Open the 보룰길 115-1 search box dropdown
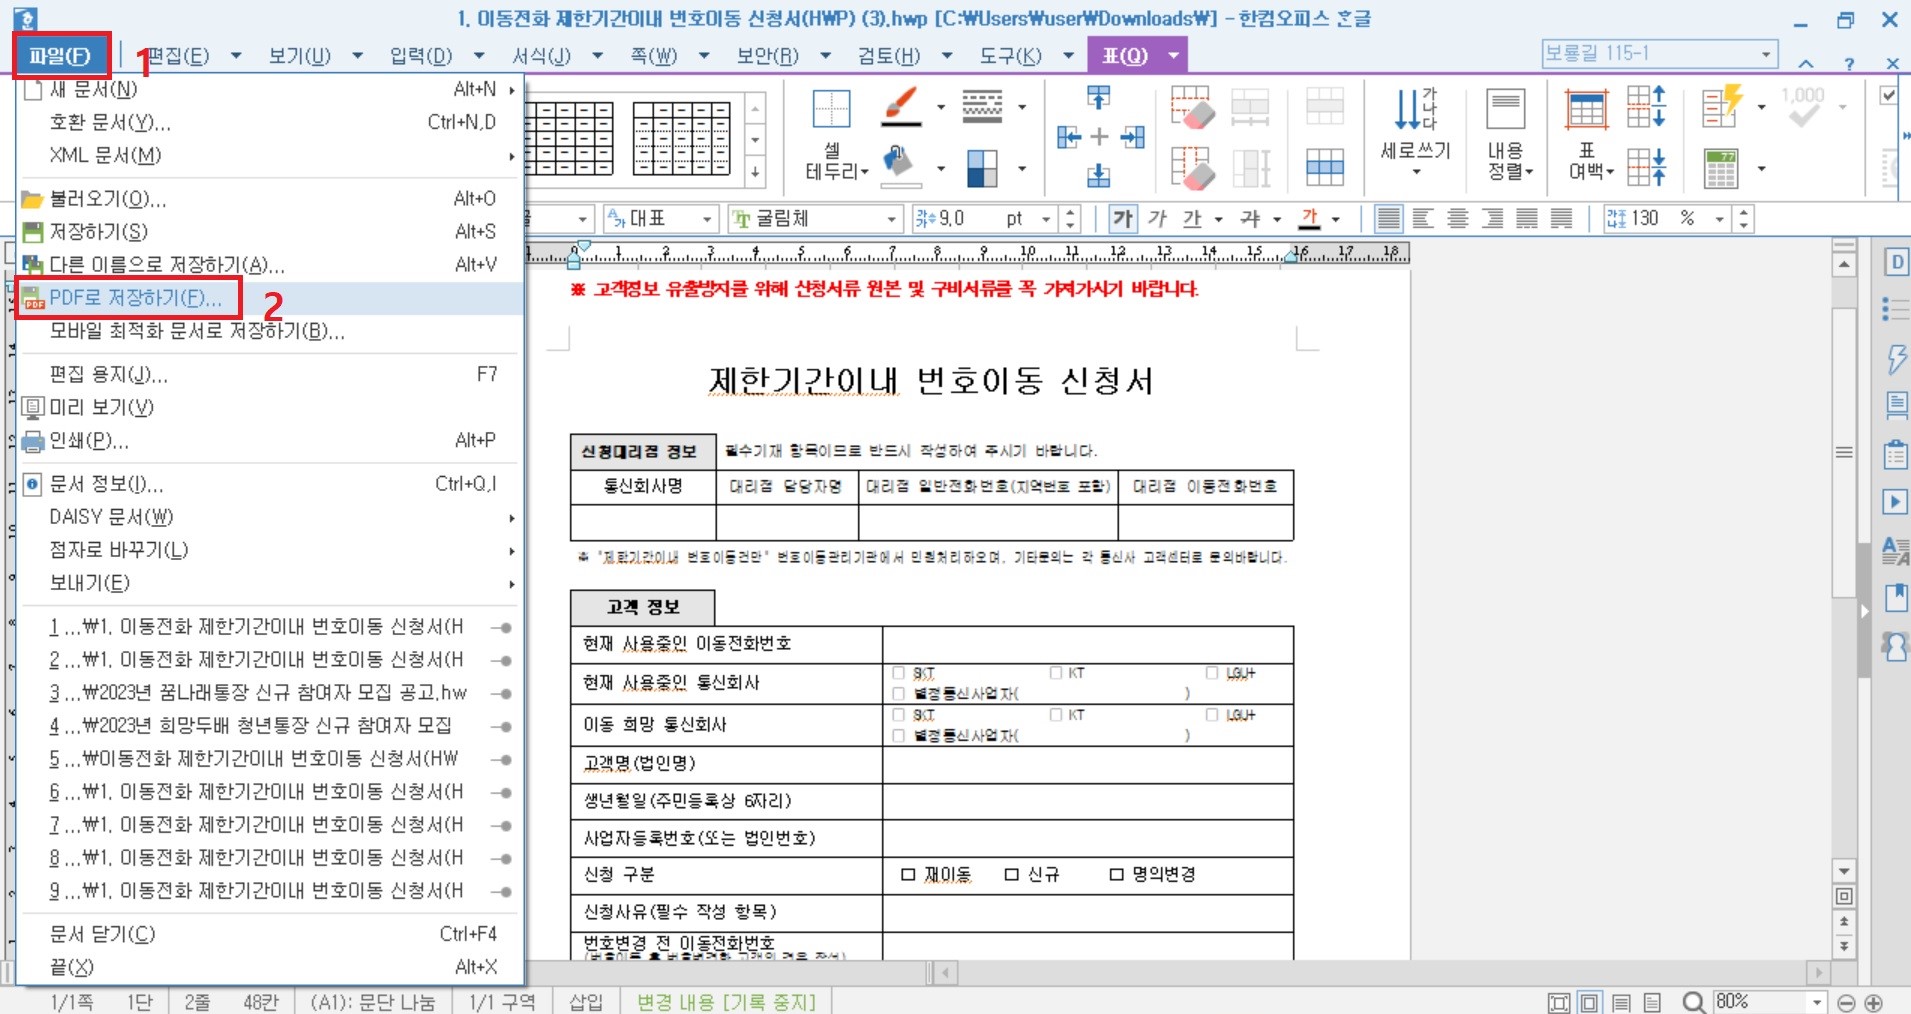This screenshot has width=1911, height=1014. [1766, 54]
